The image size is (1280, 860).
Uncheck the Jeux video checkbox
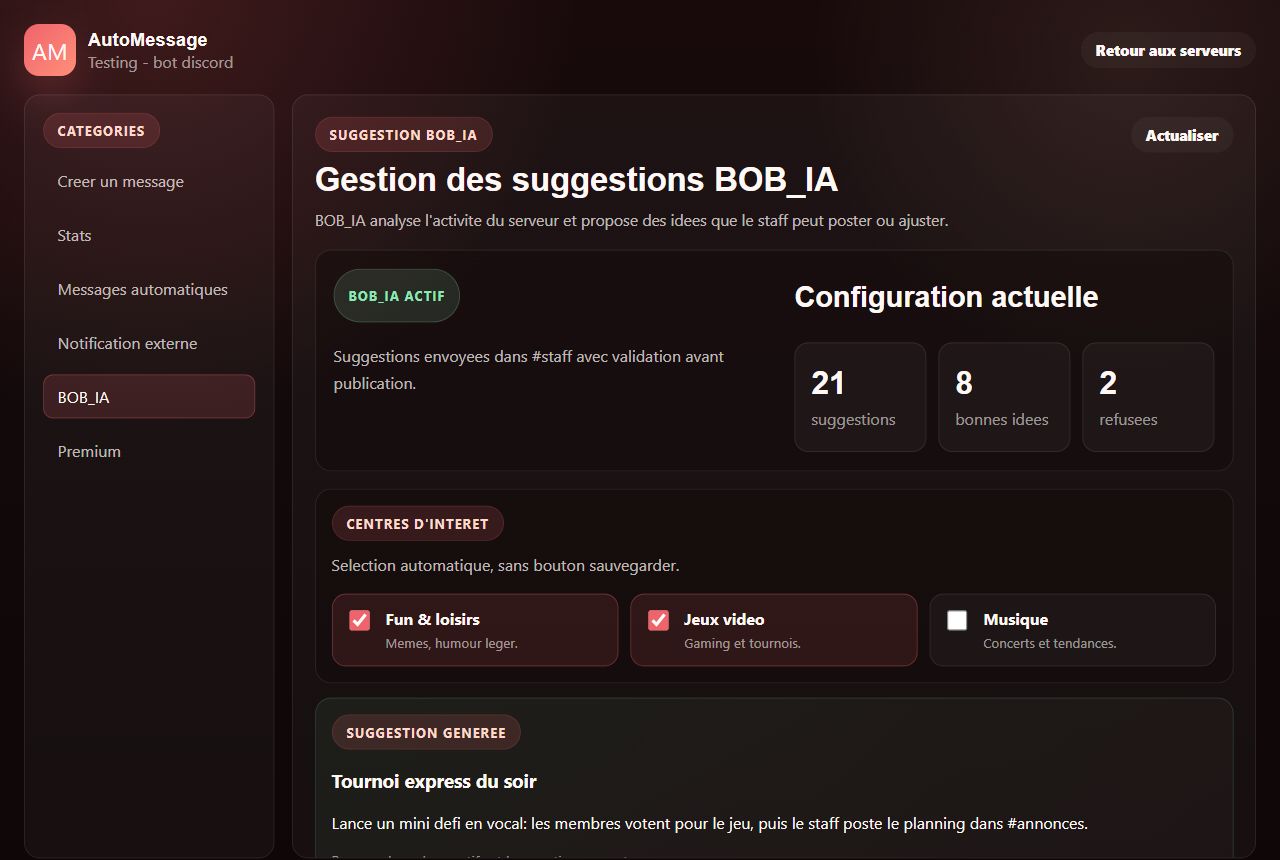[x=658, y=620]
